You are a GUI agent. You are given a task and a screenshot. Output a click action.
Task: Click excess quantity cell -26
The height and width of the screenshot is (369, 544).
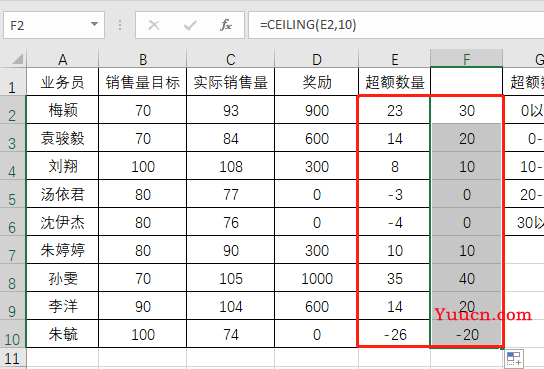point(394,334)
